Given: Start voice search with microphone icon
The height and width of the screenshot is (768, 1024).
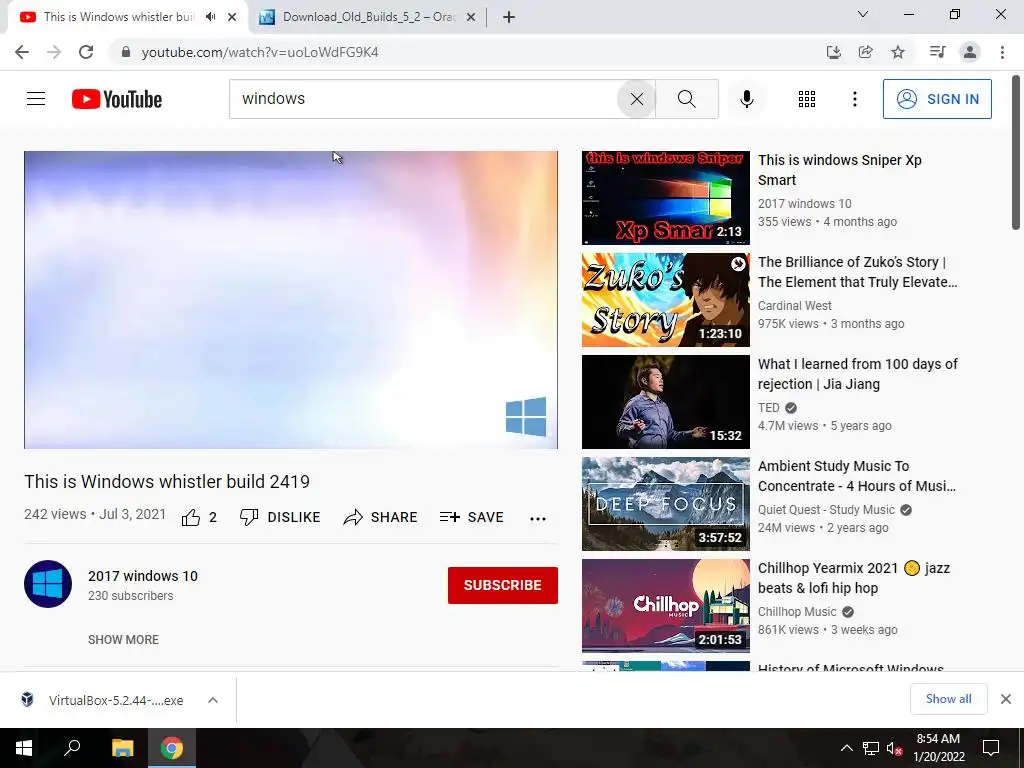Looking at the screenshot, I should coord(746,99).
